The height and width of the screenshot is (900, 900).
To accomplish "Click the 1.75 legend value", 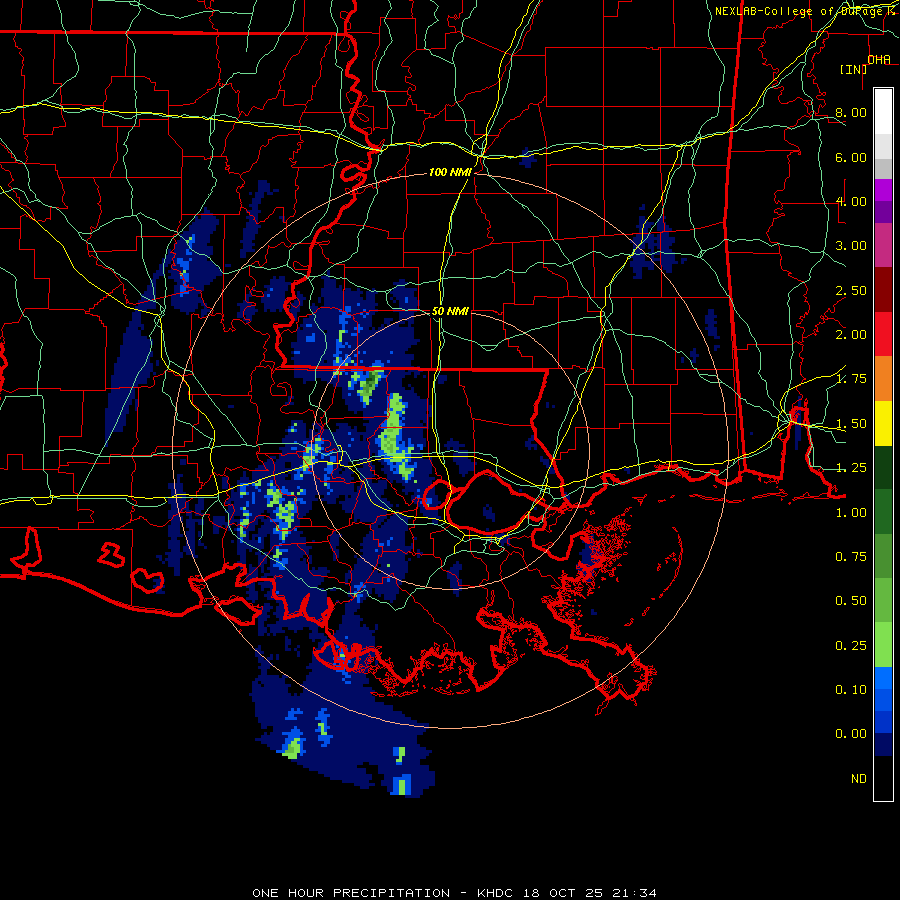I will pyautogui.click(x=851, y=379).
